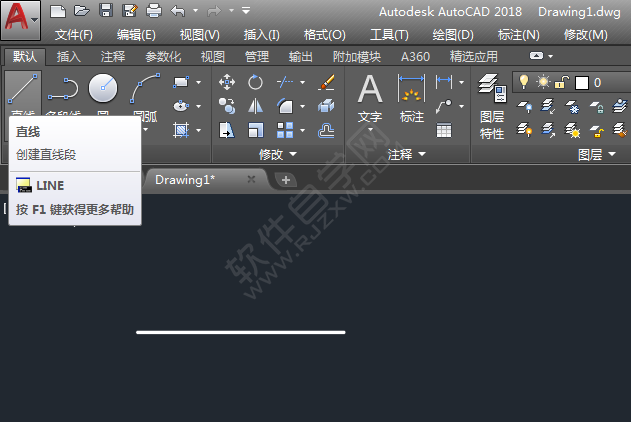Open the redo history dropdown arrow
Screen dimensions: 631x422
tap(231, 11)
